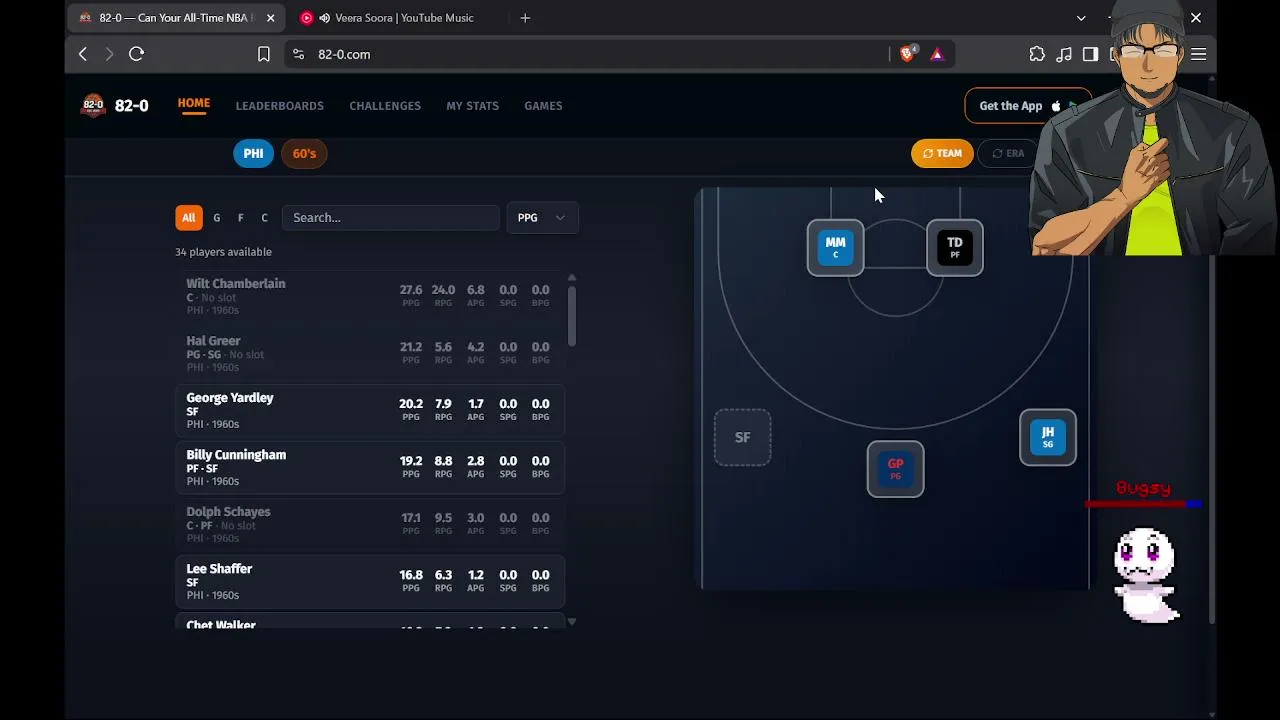Screen dimensions: 1280x720
Task: Select Billy Cunningham from the player list
Action: [370, 468]
